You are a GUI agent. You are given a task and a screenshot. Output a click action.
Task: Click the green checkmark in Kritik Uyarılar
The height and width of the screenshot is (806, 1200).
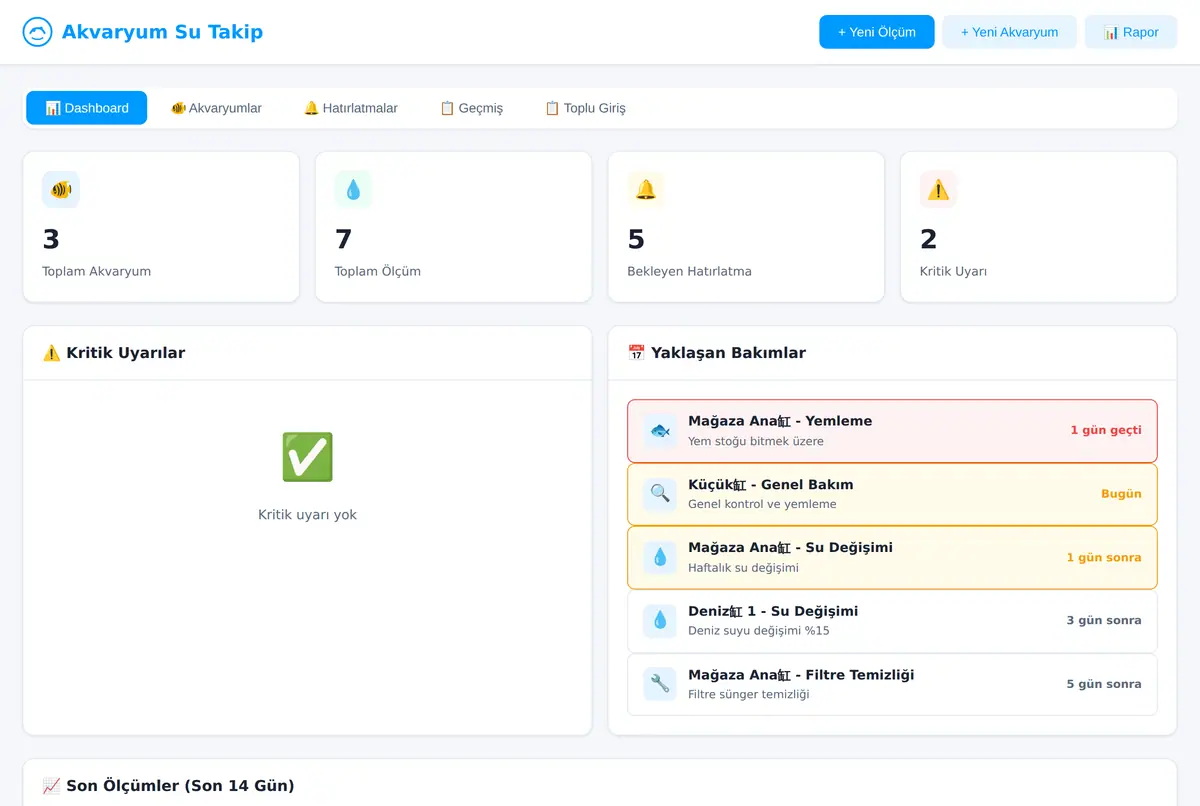point(307,457)
